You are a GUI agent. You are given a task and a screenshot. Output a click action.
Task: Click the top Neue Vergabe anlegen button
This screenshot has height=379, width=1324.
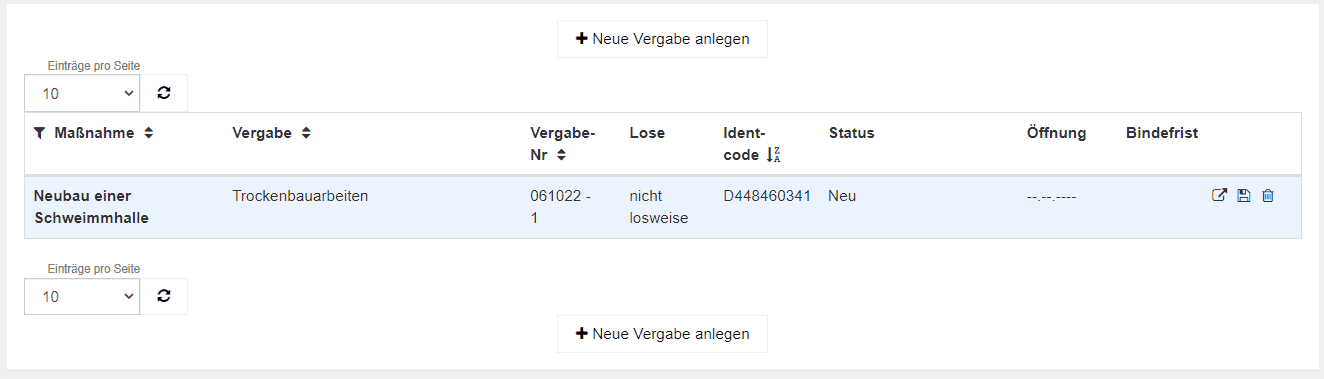coord(662,39)
